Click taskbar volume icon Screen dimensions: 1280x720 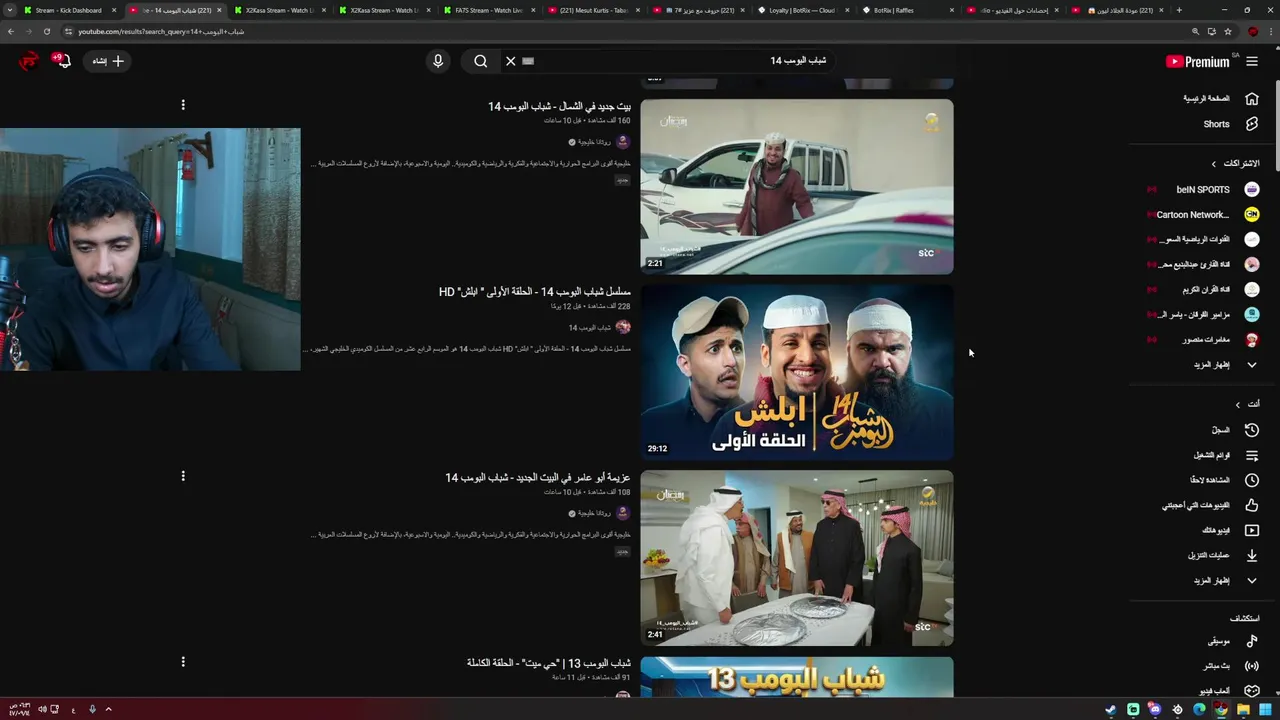[x=42, y=710]
